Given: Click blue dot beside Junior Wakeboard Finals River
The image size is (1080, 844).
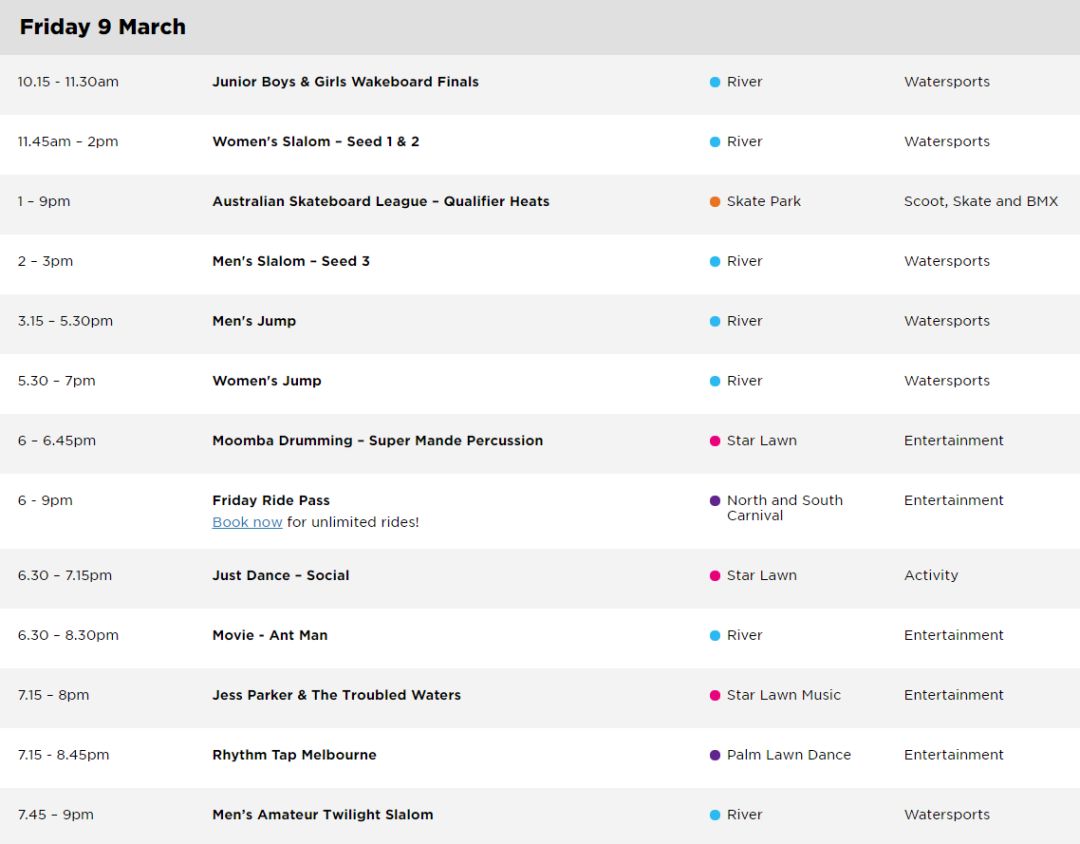Looking at the screenshot, I should (715, 82).
